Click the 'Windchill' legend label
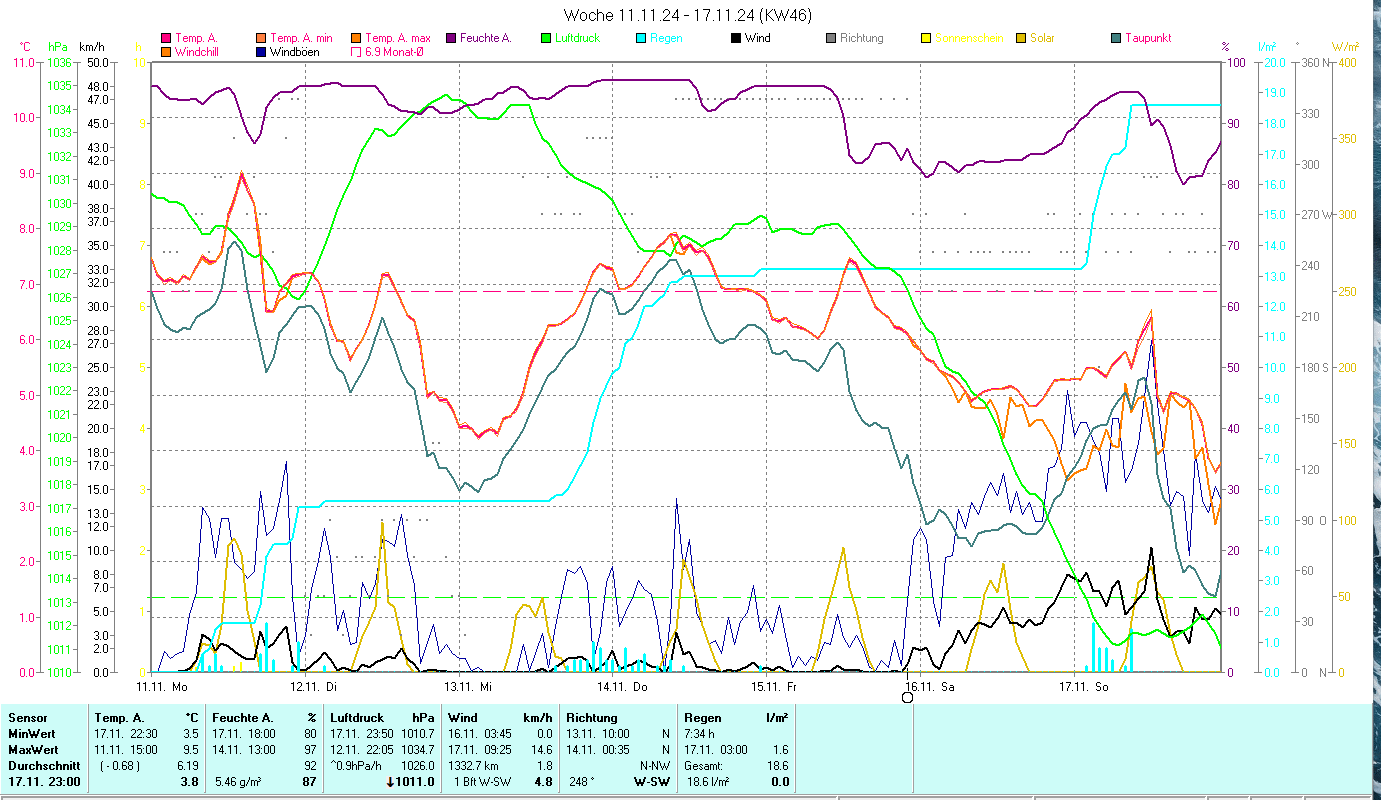Screen dimensions: 1381x800 (198, 51)
